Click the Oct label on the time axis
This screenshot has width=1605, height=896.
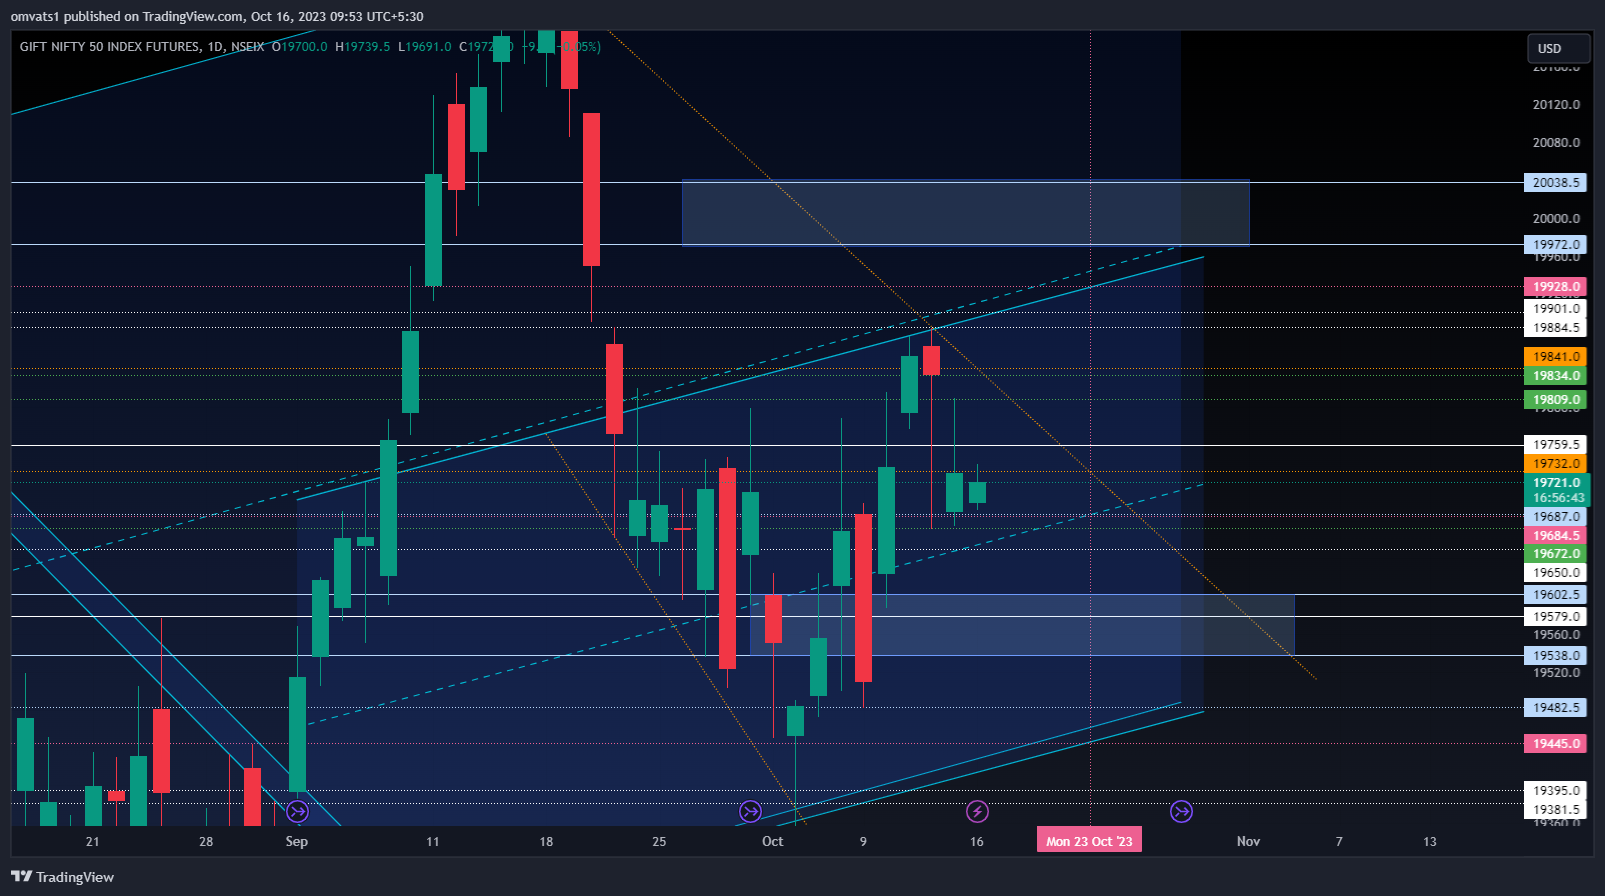click(x=772, y=842)
